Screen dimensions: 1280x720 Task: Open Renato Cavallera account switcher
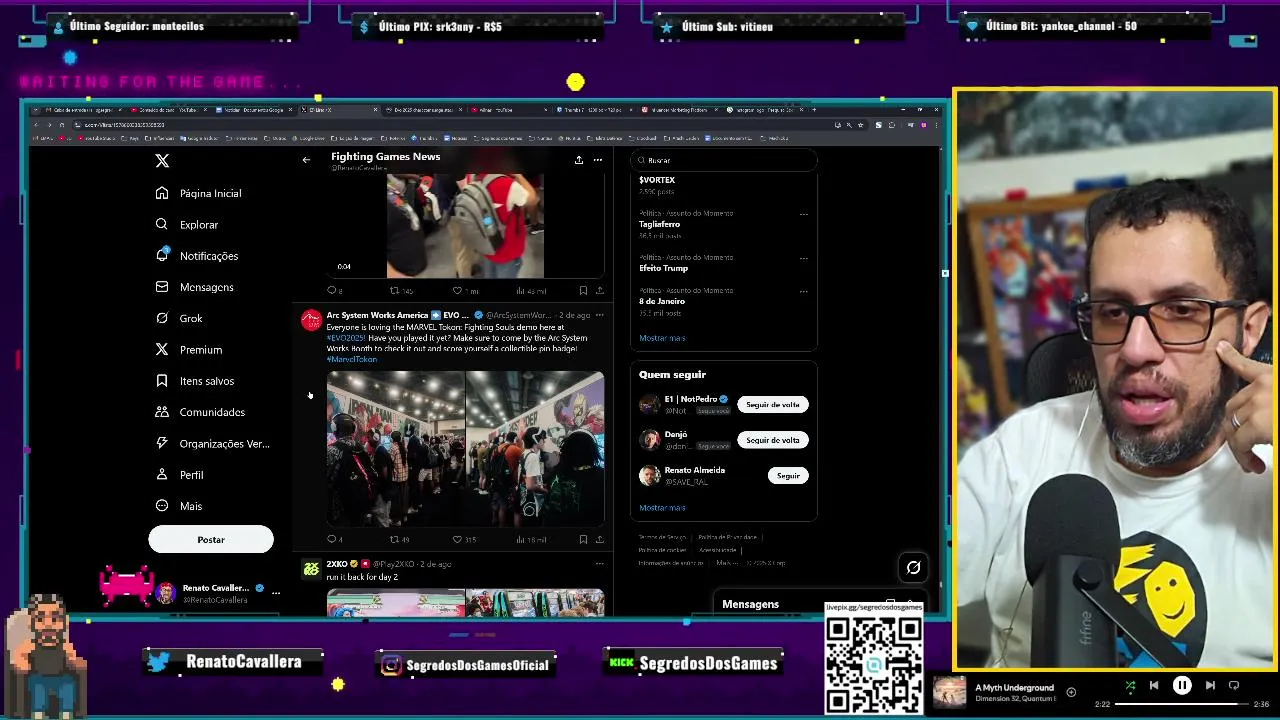coord(219,593)
